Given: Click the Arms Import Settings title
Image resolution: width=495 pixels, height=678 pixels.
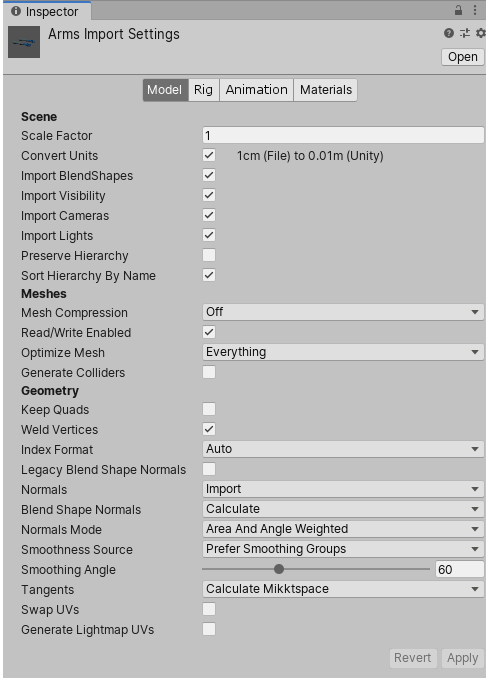Looking at the screenshot, I should click(114, 34).
